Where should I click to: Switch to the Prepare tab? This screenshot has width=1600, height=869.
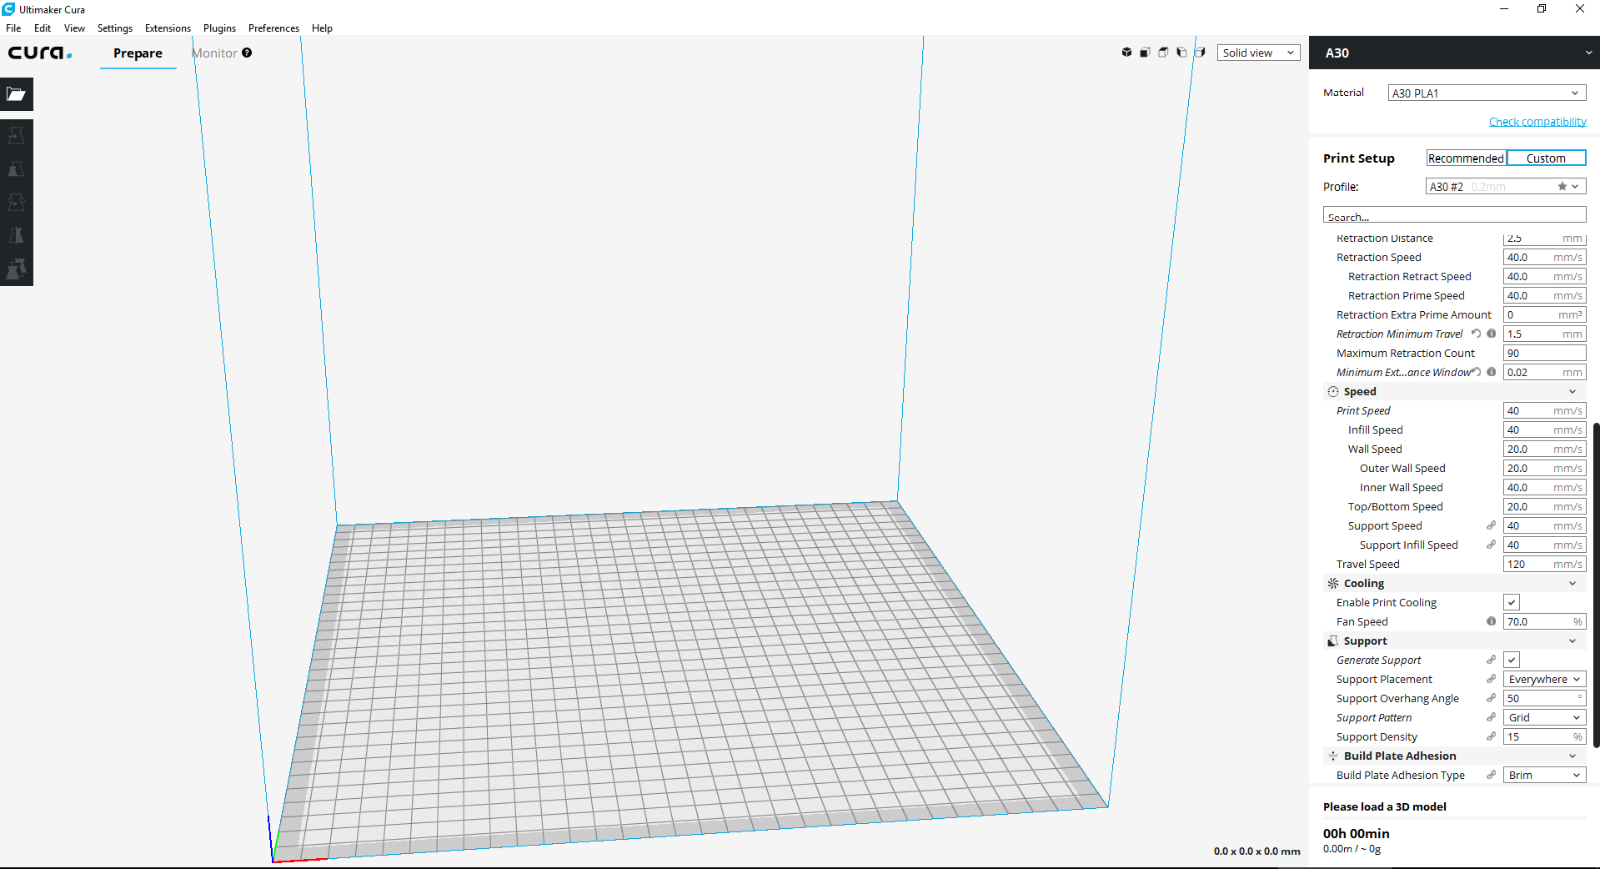138,53
